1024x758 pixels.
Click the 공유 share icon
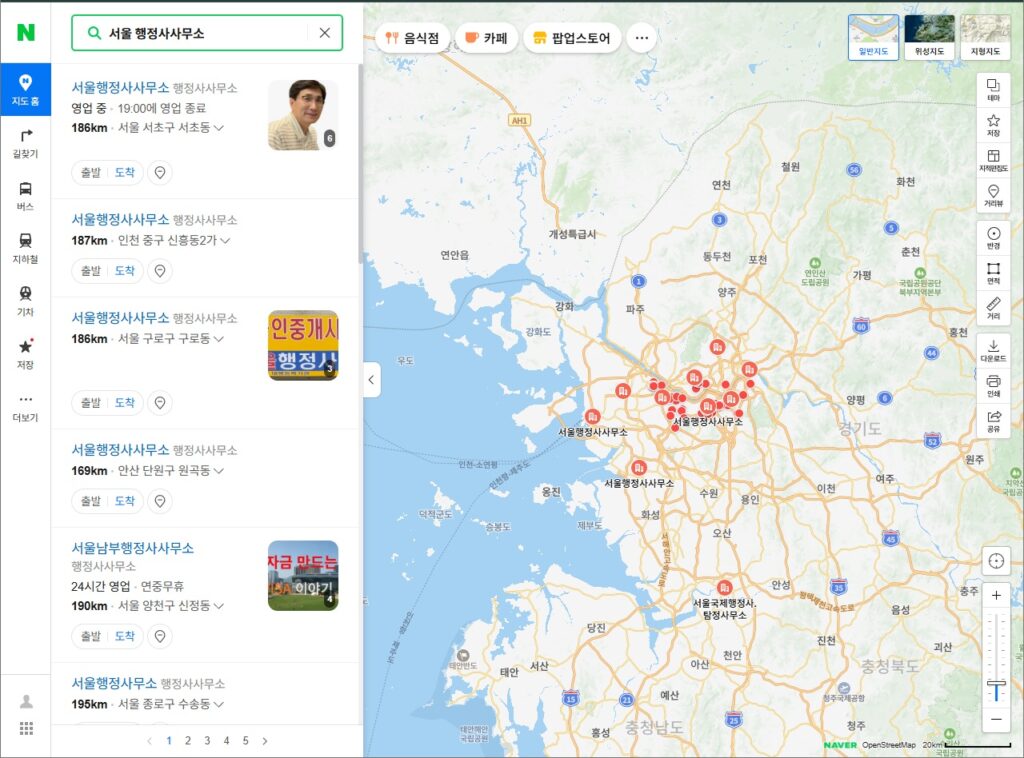pos(993,421)
